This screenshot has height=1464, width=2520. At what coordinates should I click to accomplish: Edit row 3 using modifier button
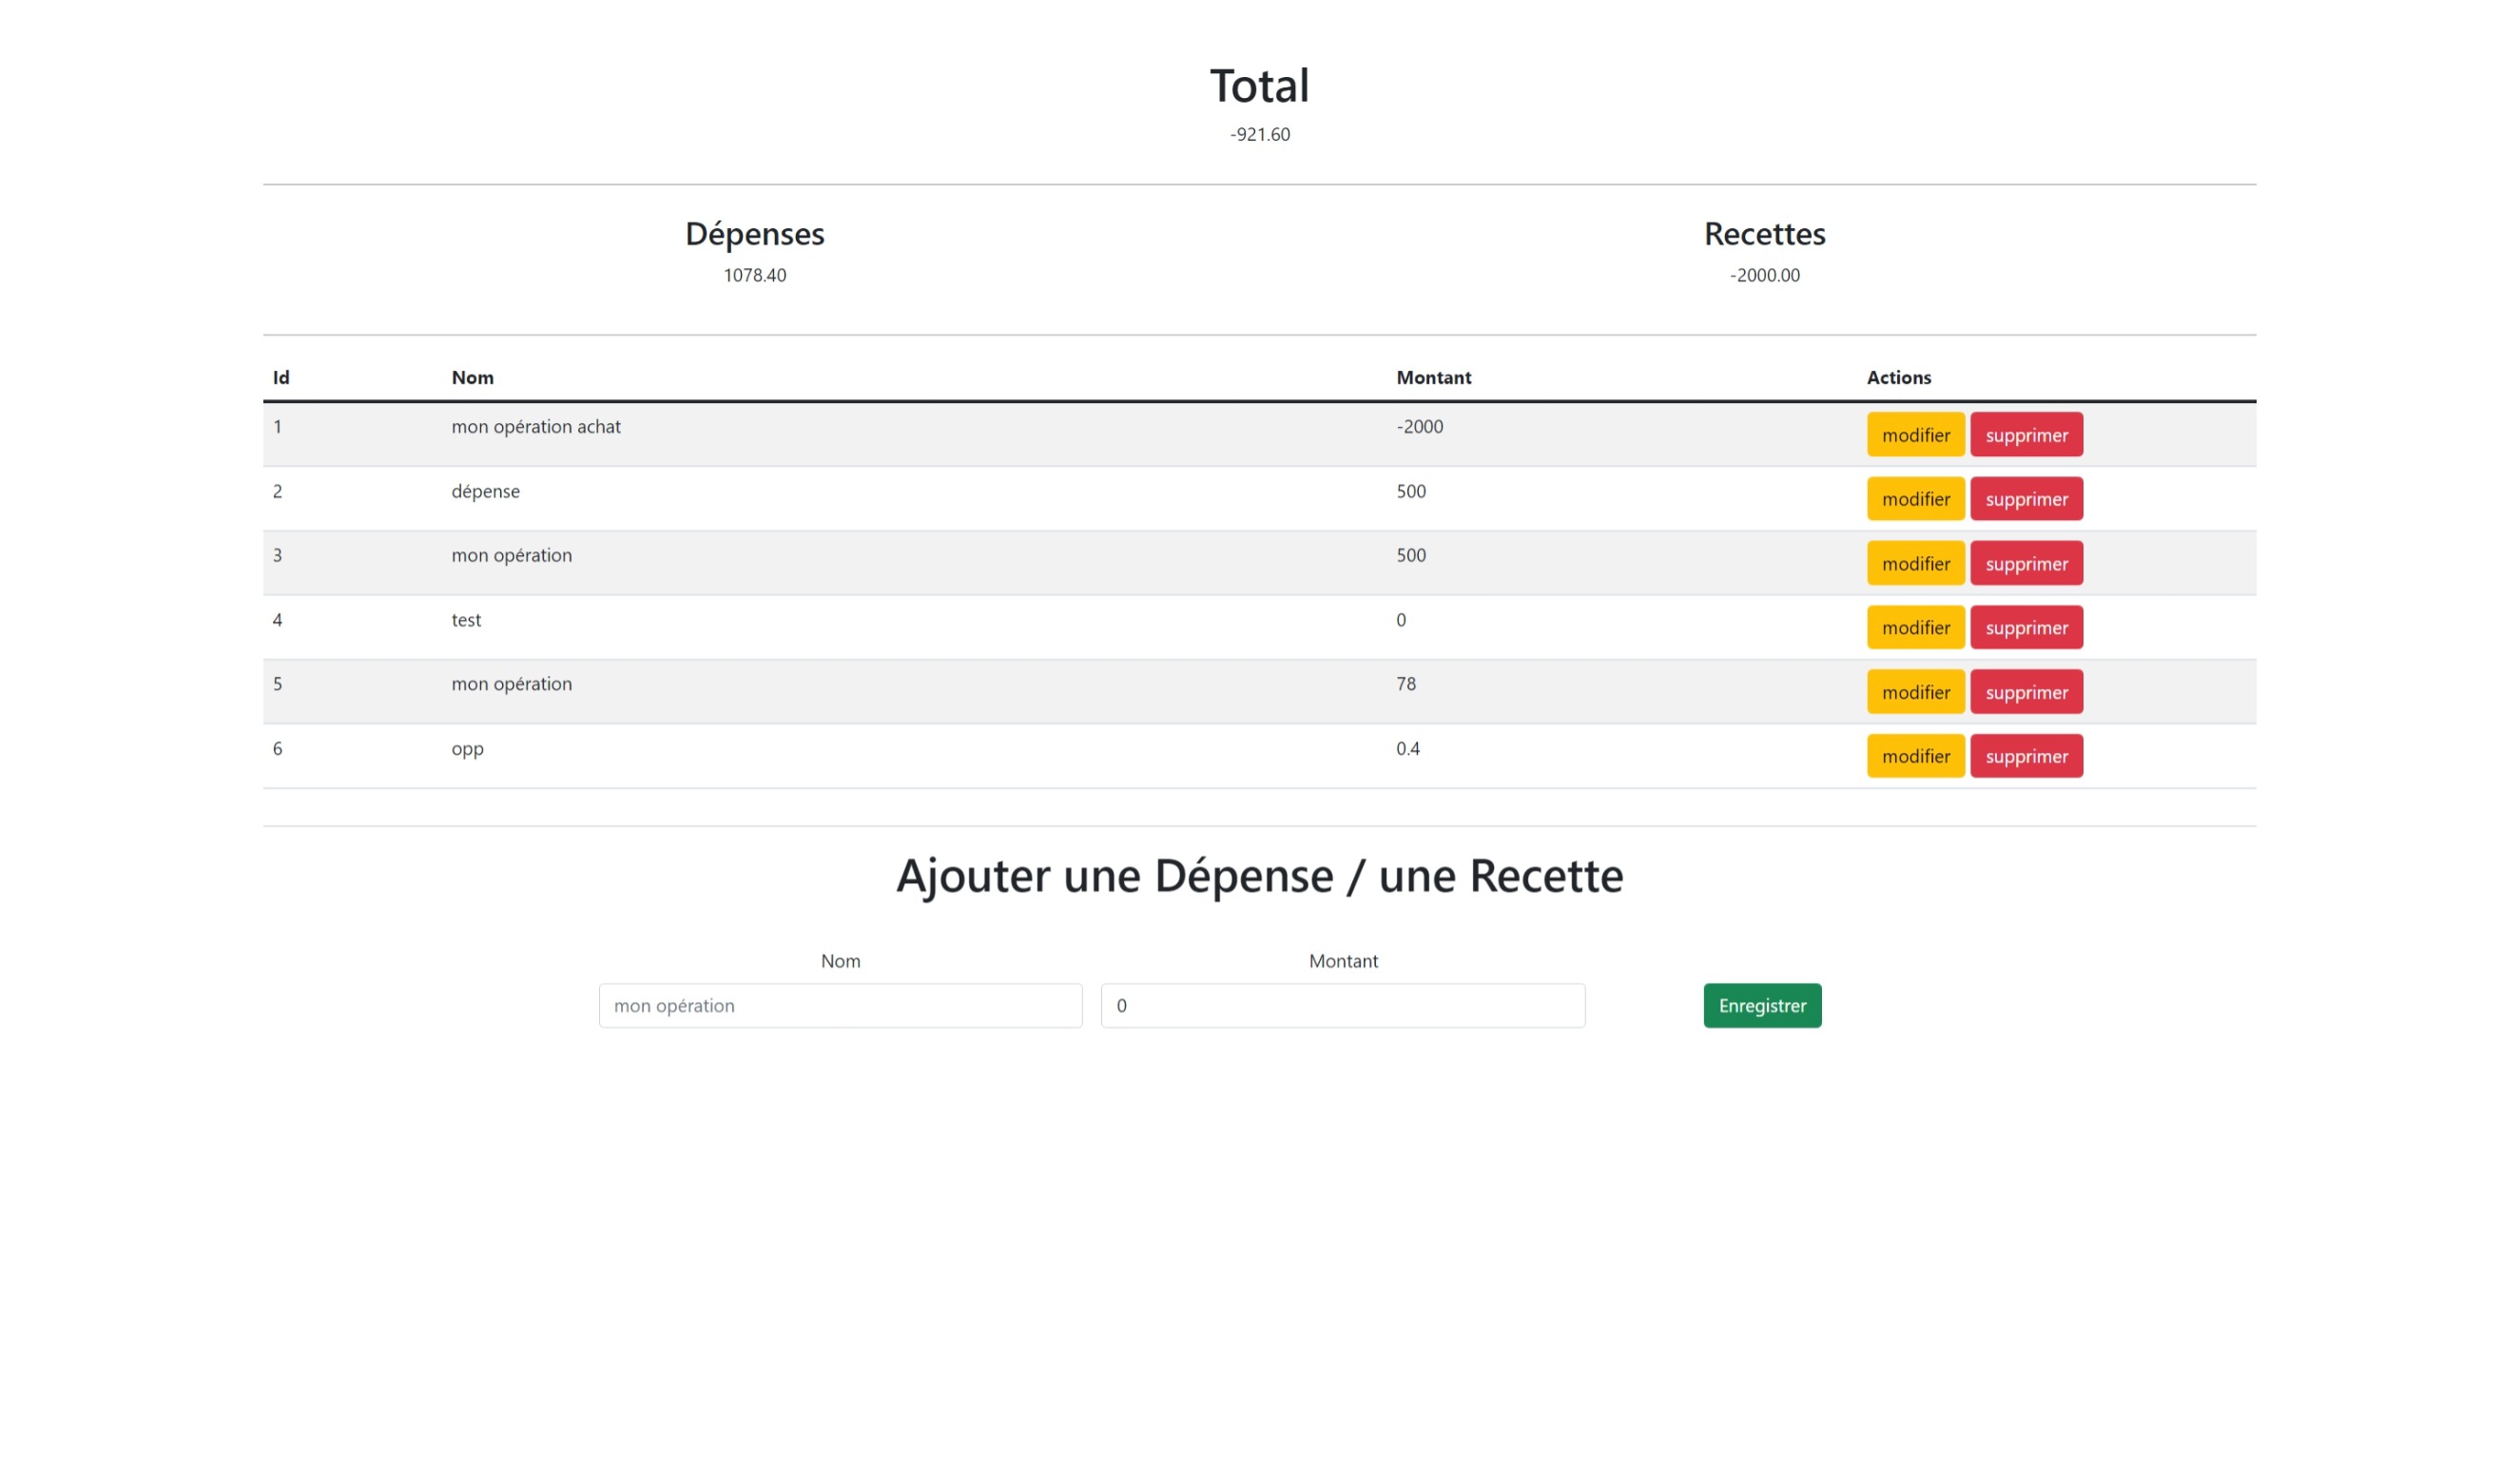pos(1915,564)
